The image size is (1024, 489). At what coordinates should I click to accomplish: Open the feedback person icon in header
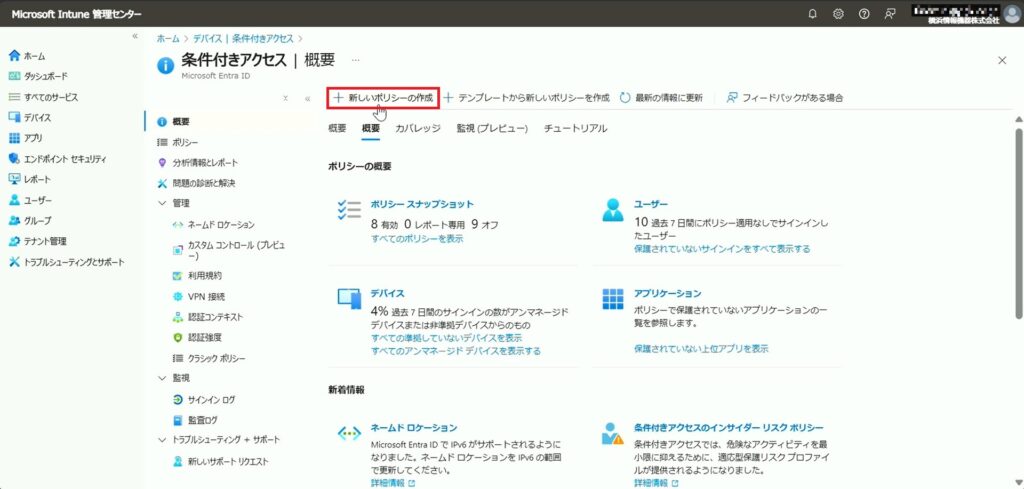889,14
